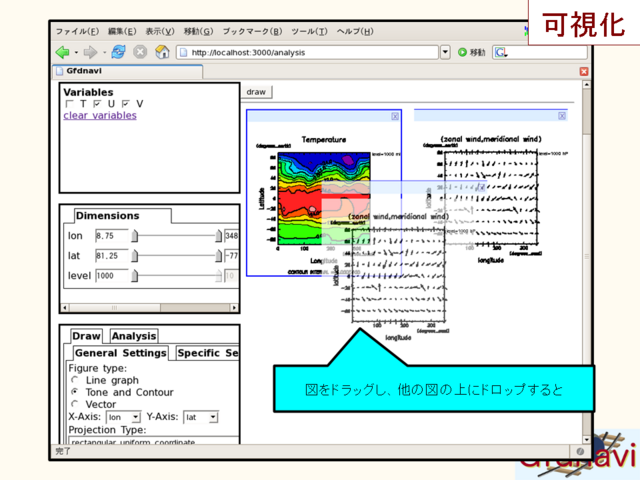Open the forward button history dropdown arrow
The height and width of the screenshot is (480, 640).
(x=104, y=53)
